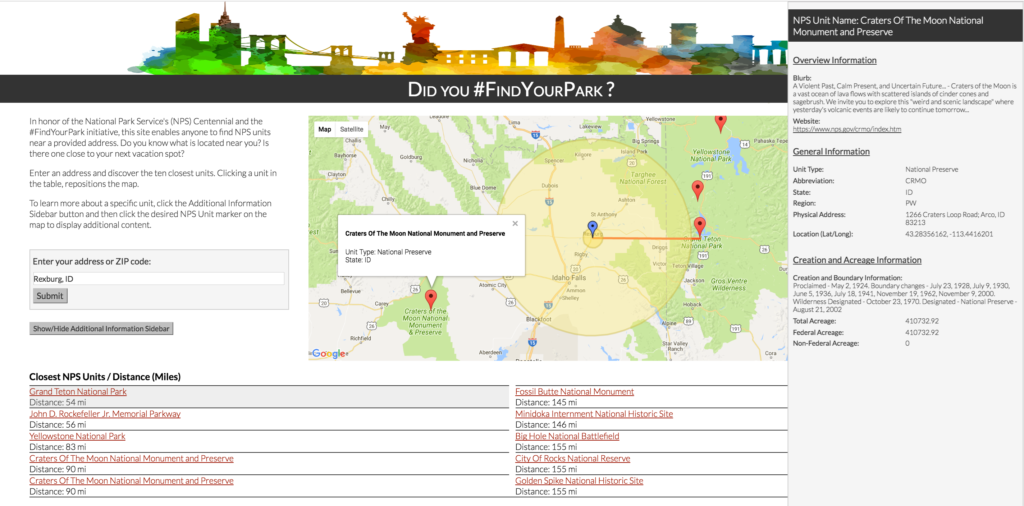Click the Submit button
Image resolution: width=1024 pixels, height=506 pixels.
(50, 296)
